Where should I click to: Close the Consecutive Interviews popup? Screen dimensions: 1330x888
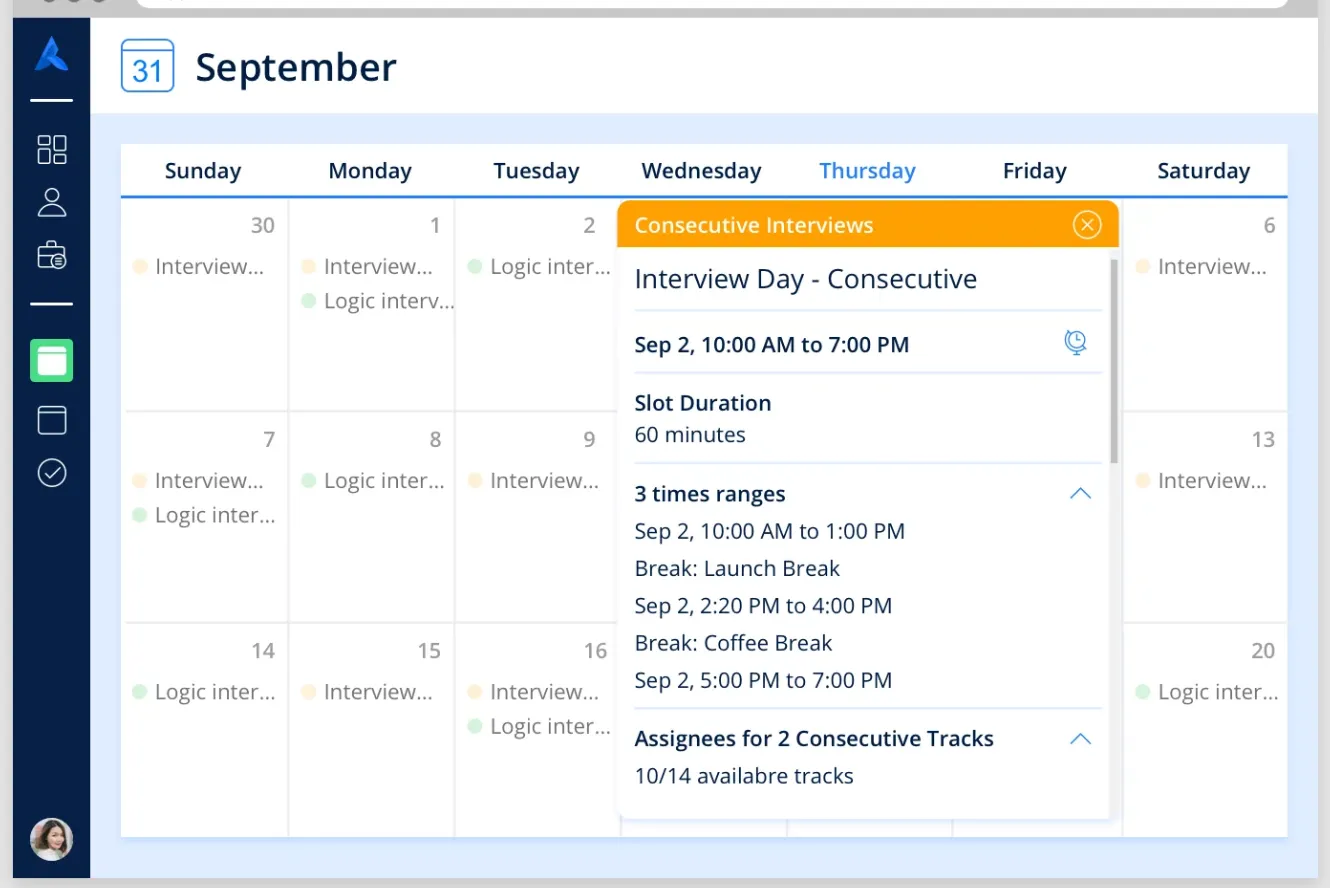(1086, 225)
